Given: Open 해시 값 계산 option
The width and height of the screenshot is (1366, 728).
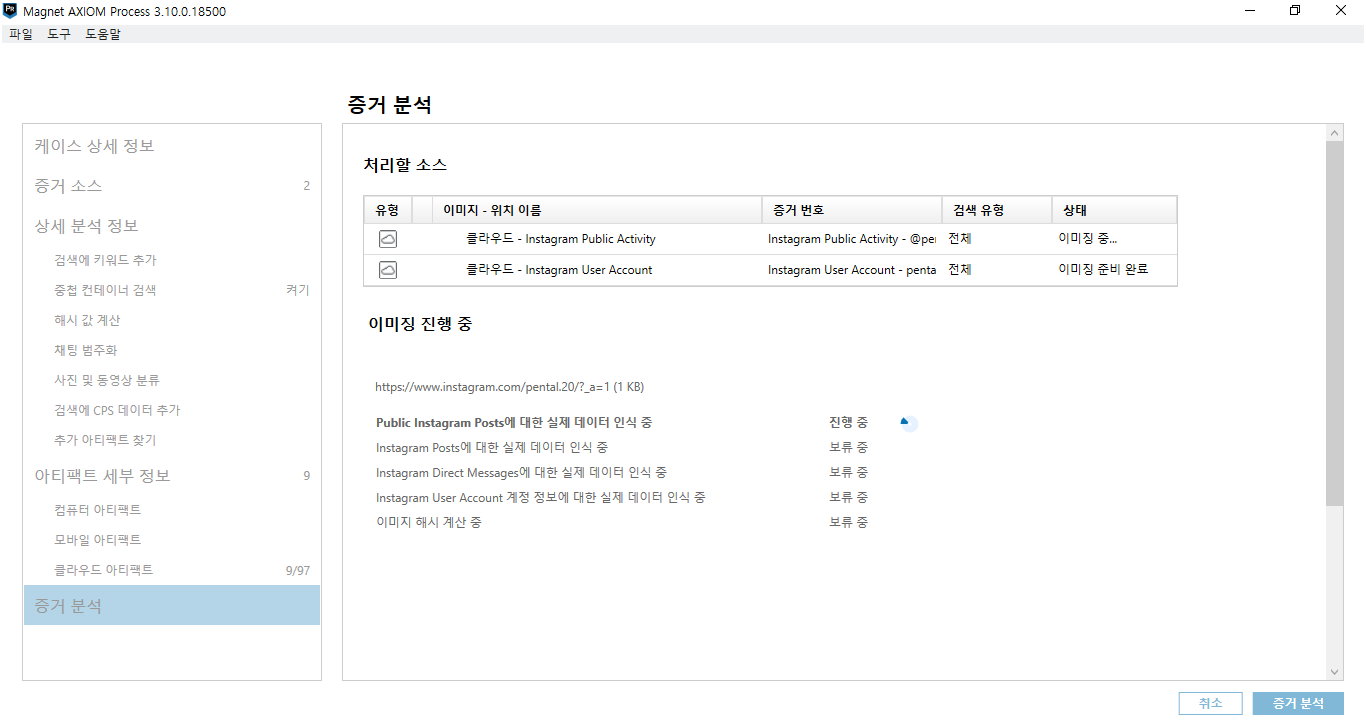Looking at the screenshot, I should pos(87,320).
